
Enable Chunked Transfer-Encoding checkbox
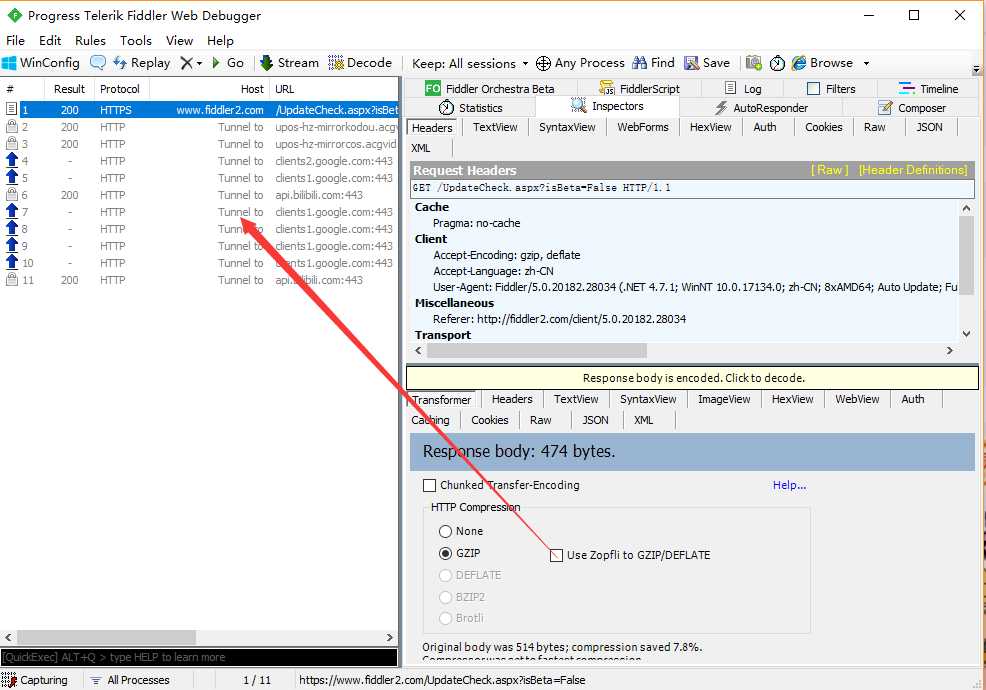click(x=429, y=485)
